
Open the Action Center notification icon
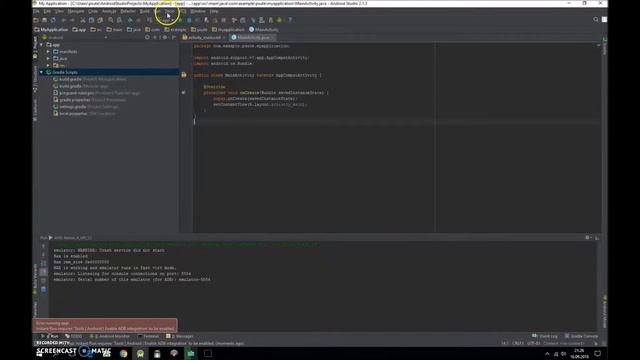tap(598, 353)
